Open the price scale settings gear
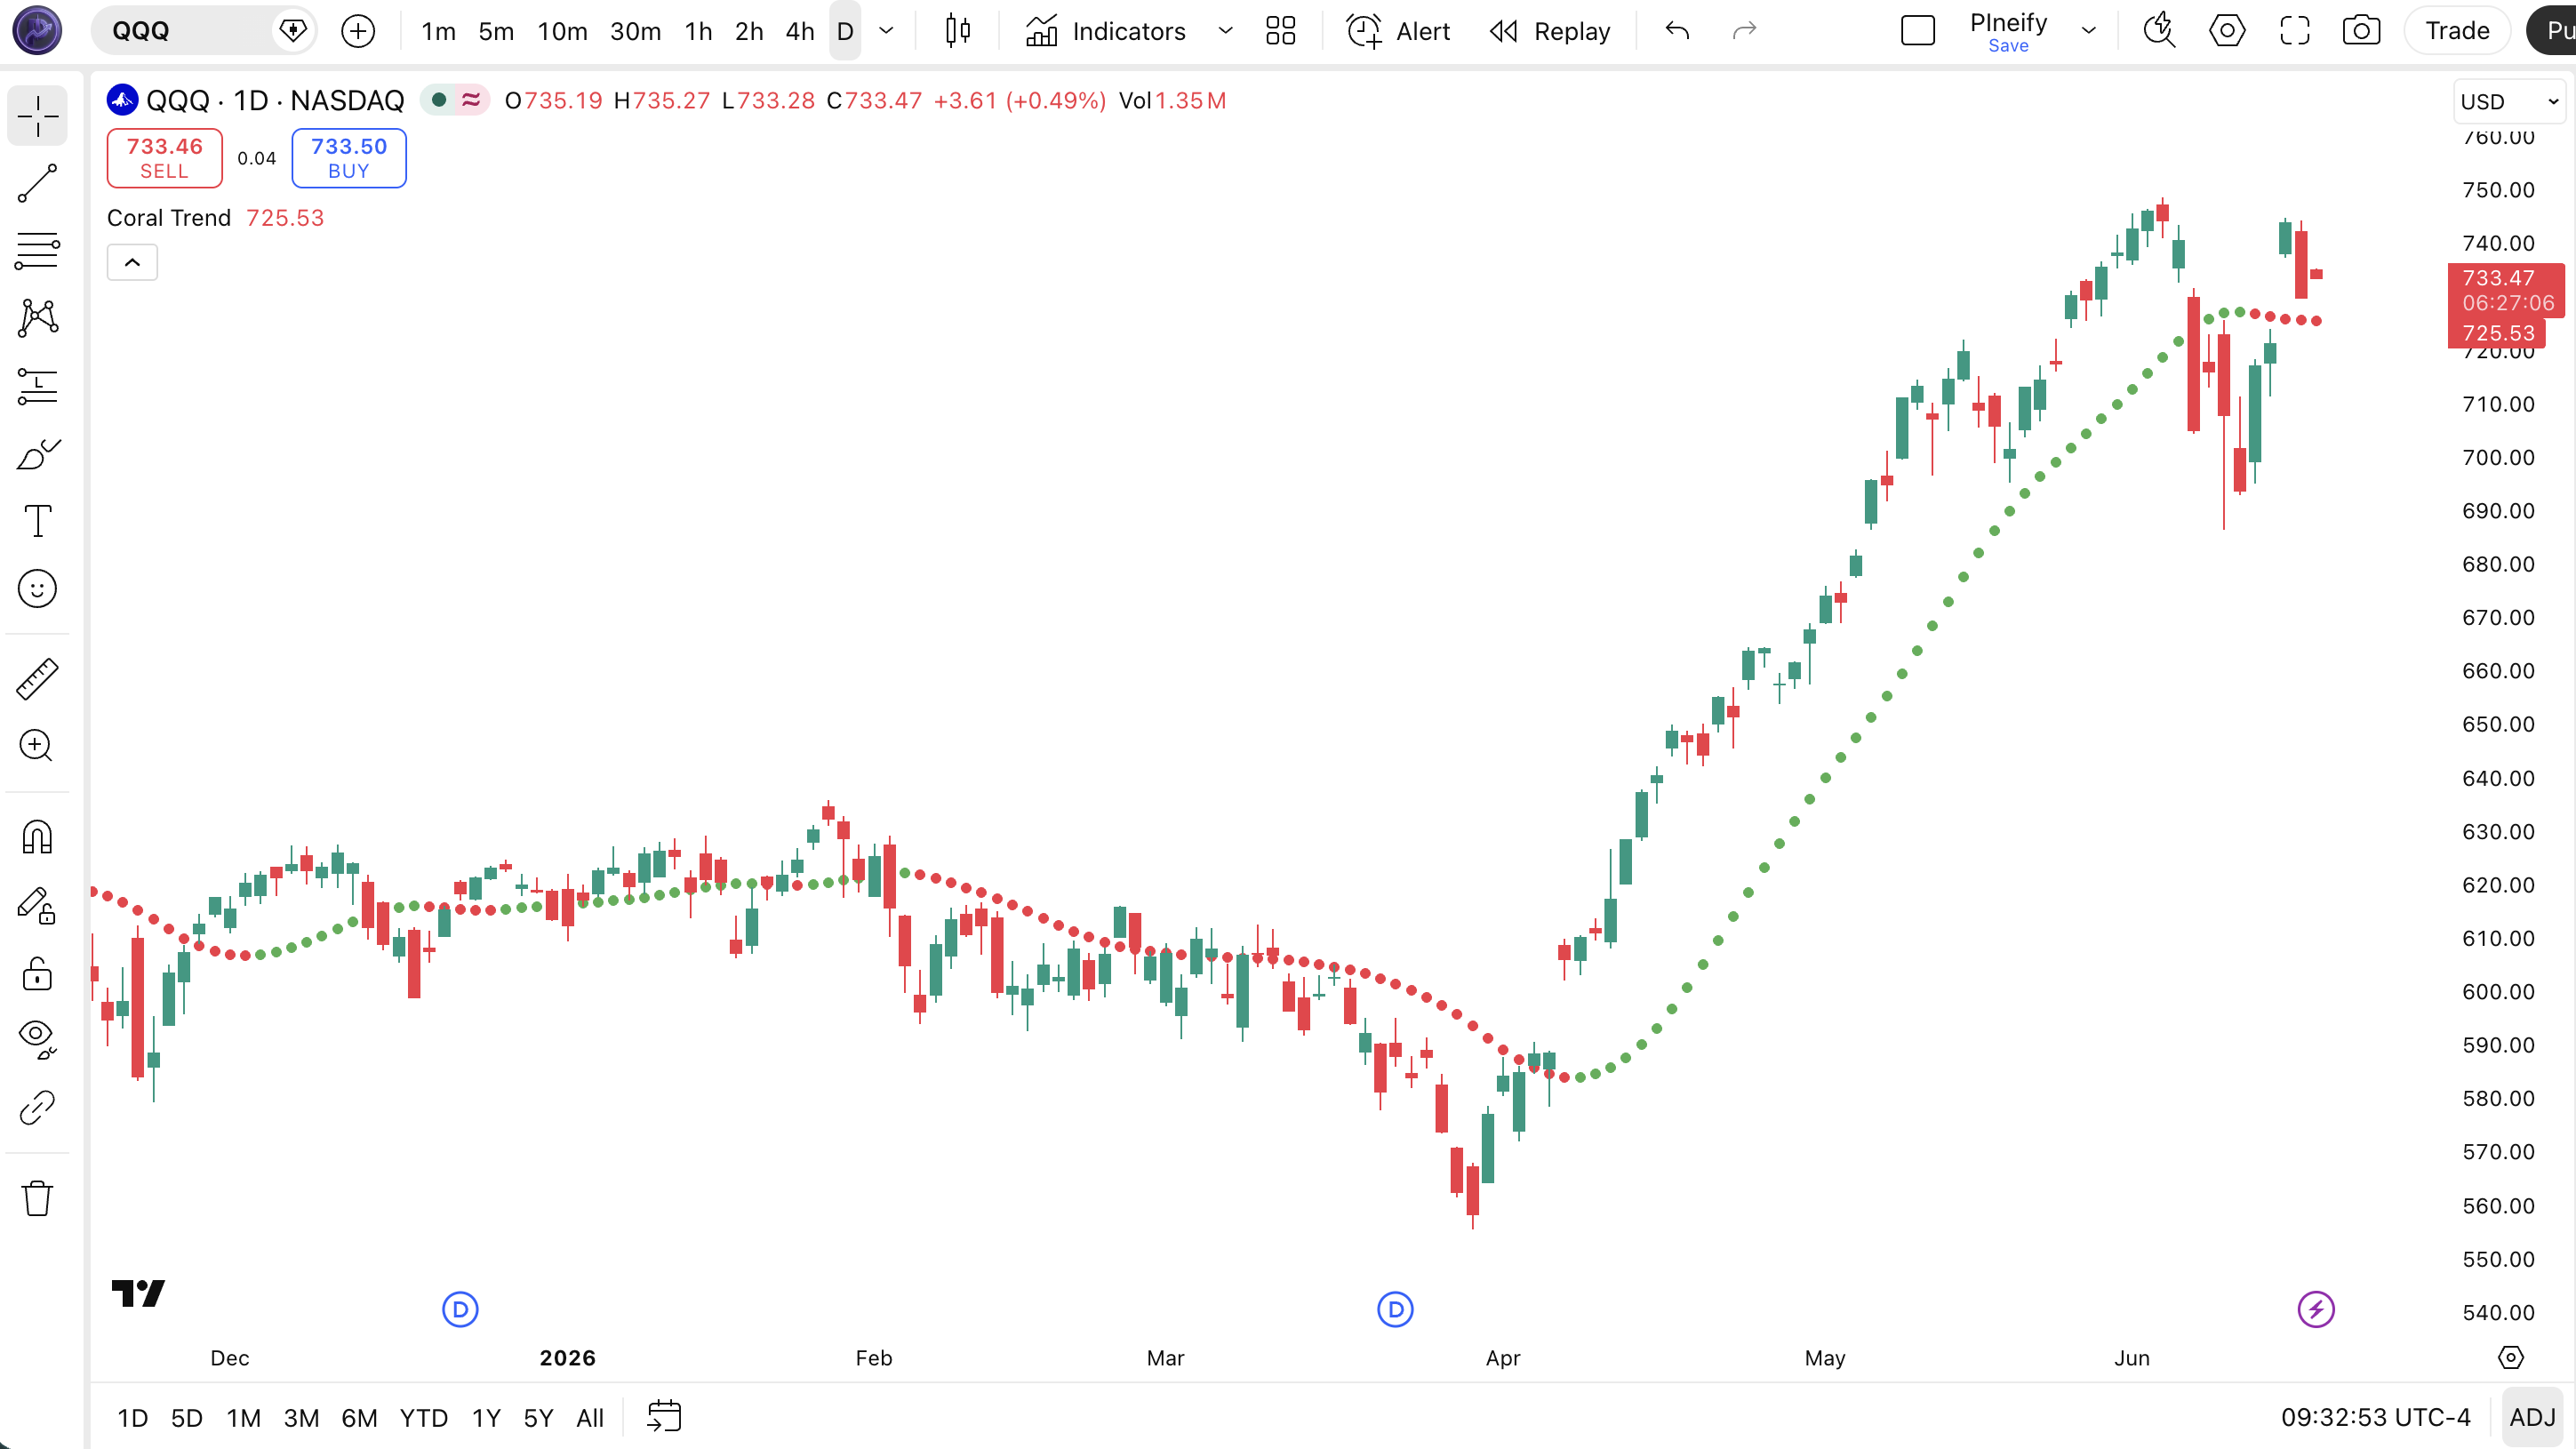Image resolution: width=2576 pixels, height=1449 pixels. [2511, 1358]
